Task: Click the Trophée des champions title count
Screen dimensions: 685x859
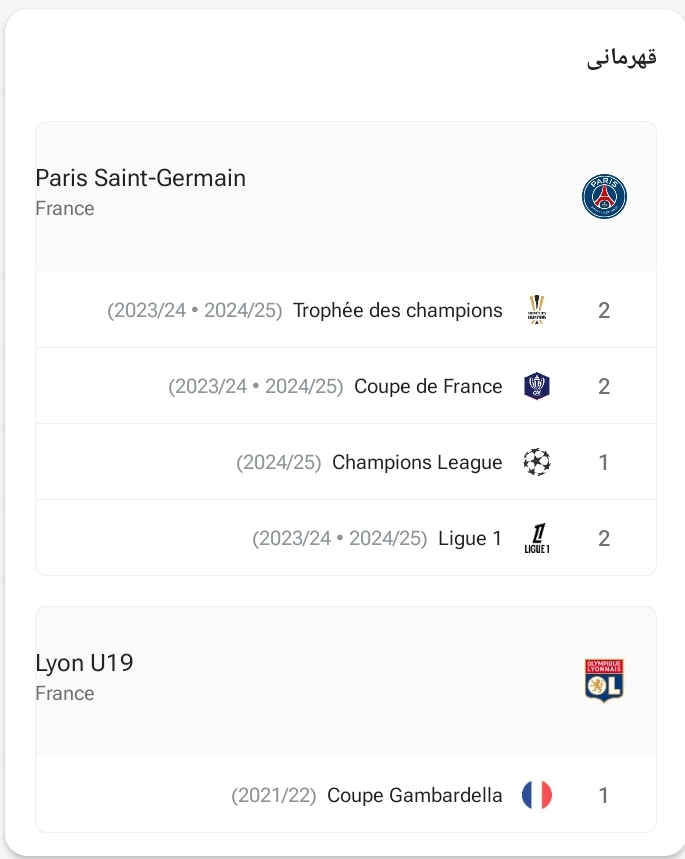Action: pyautogui.click(x=604, y=310)
